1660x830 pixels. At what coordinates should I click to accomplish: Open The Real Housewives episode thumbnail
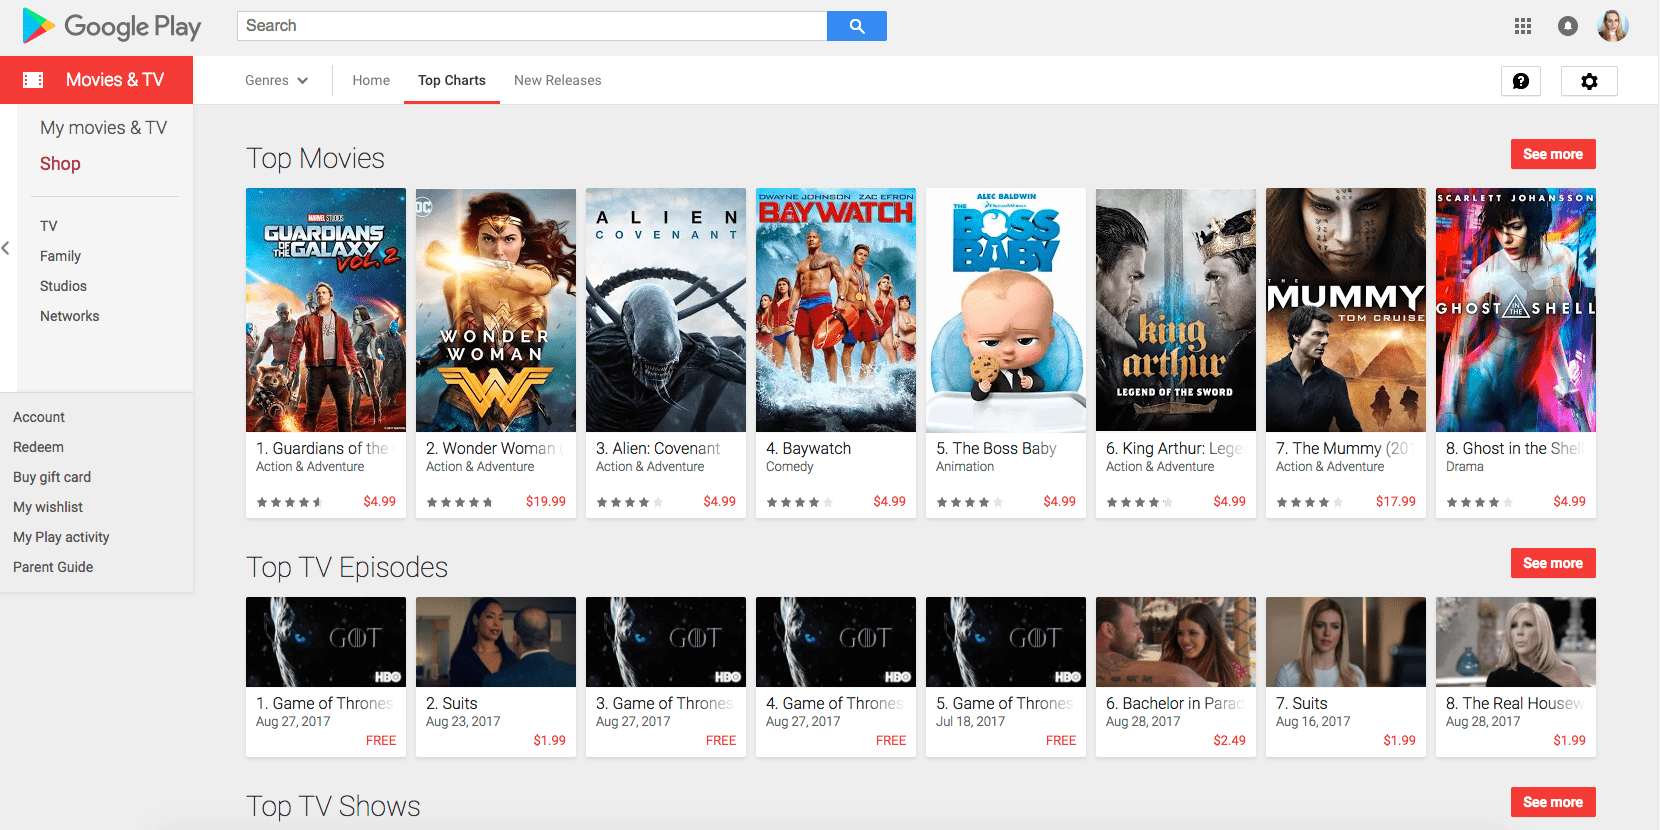point(1516,642)
